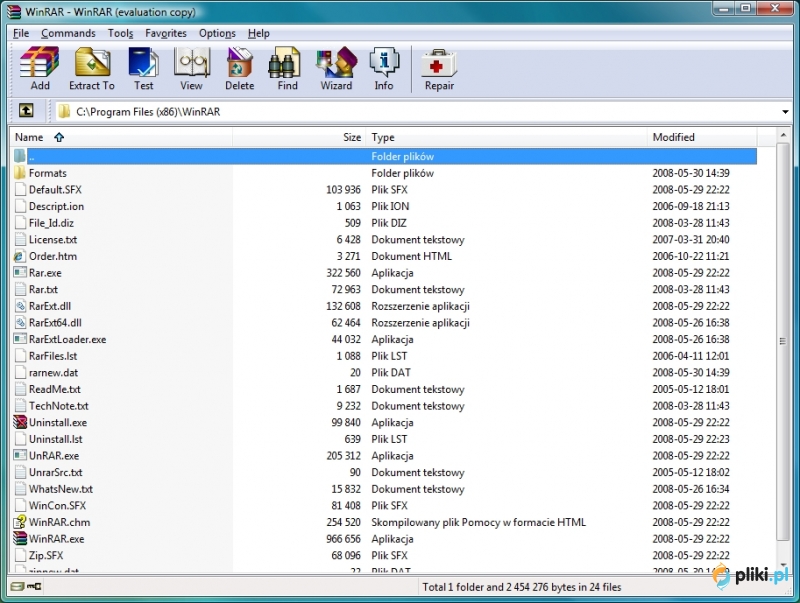Click the 2006-09-18 21:13 modified date
The image size is (800, 603).
691,206
